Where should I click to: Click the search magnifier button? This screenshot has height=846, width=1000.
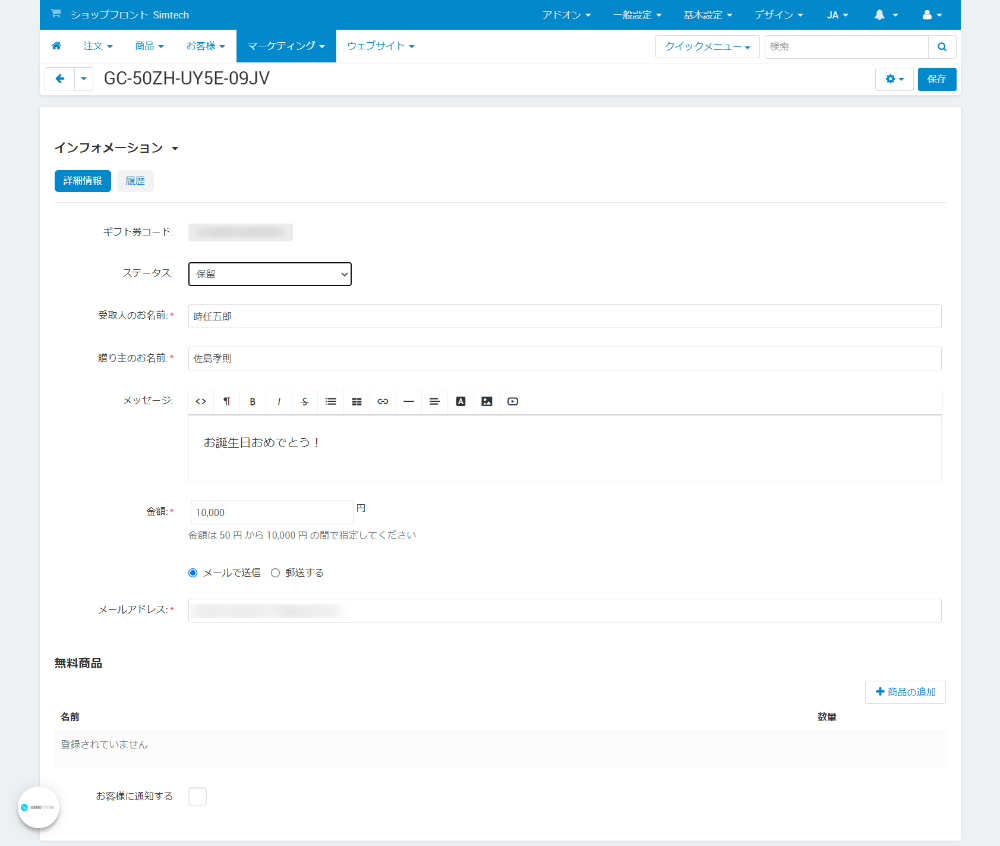941,47
